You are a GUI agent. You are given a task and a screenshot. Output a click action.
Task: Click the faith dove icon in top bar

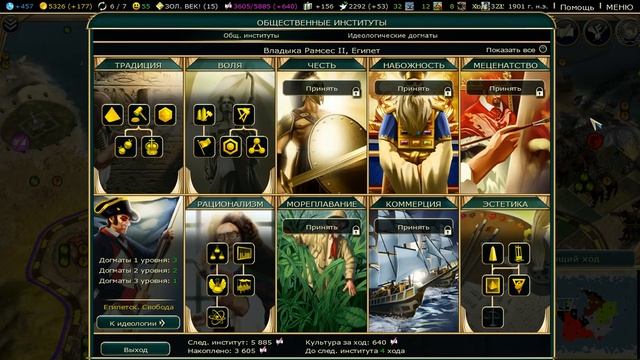(x=343, y=6)
